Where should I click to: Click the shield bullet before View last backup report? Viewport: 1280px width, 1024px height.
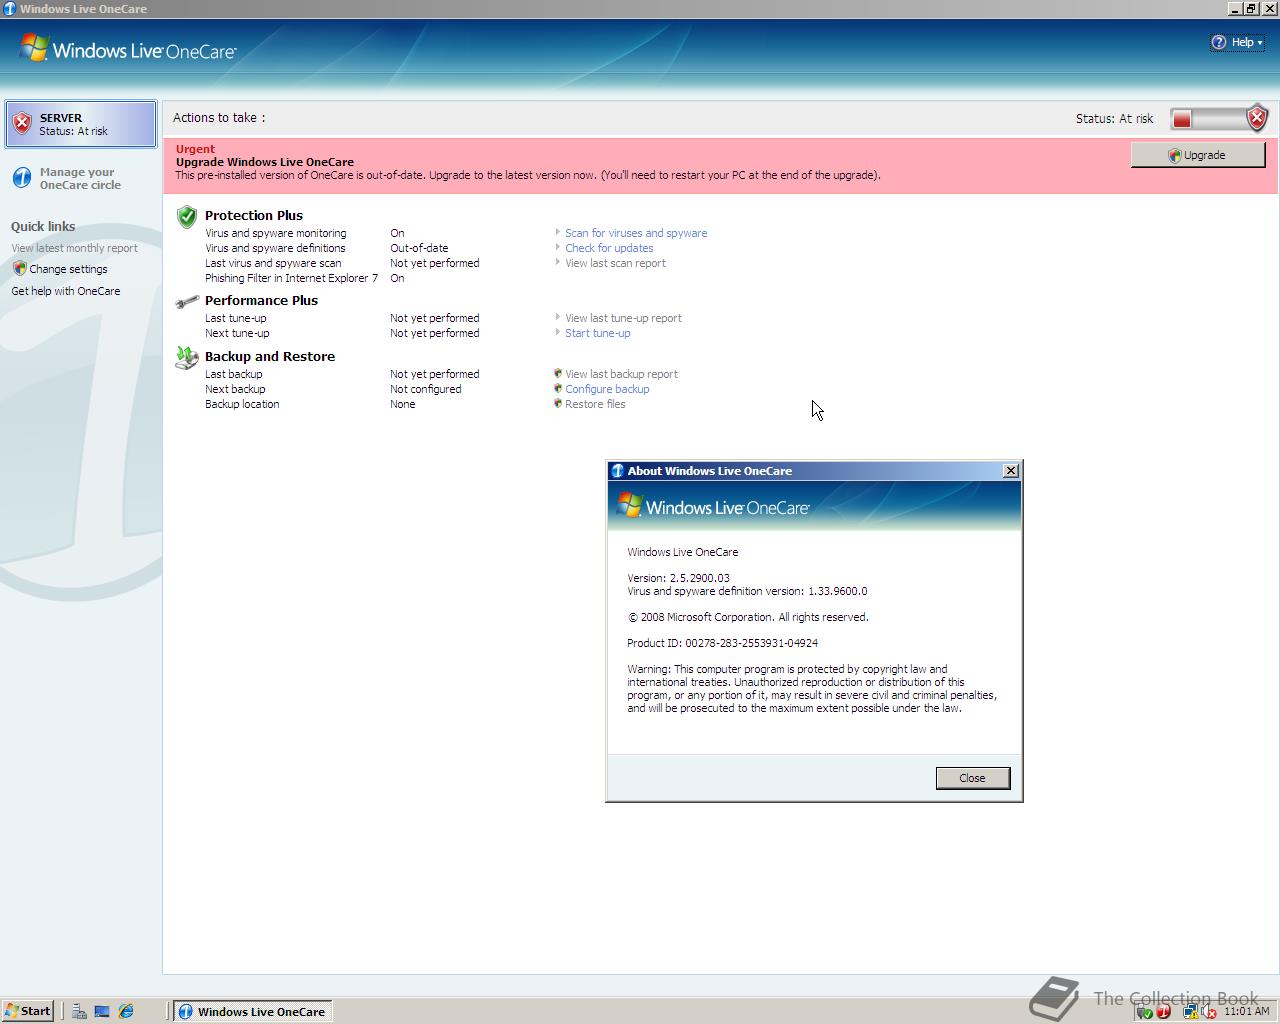558,373
